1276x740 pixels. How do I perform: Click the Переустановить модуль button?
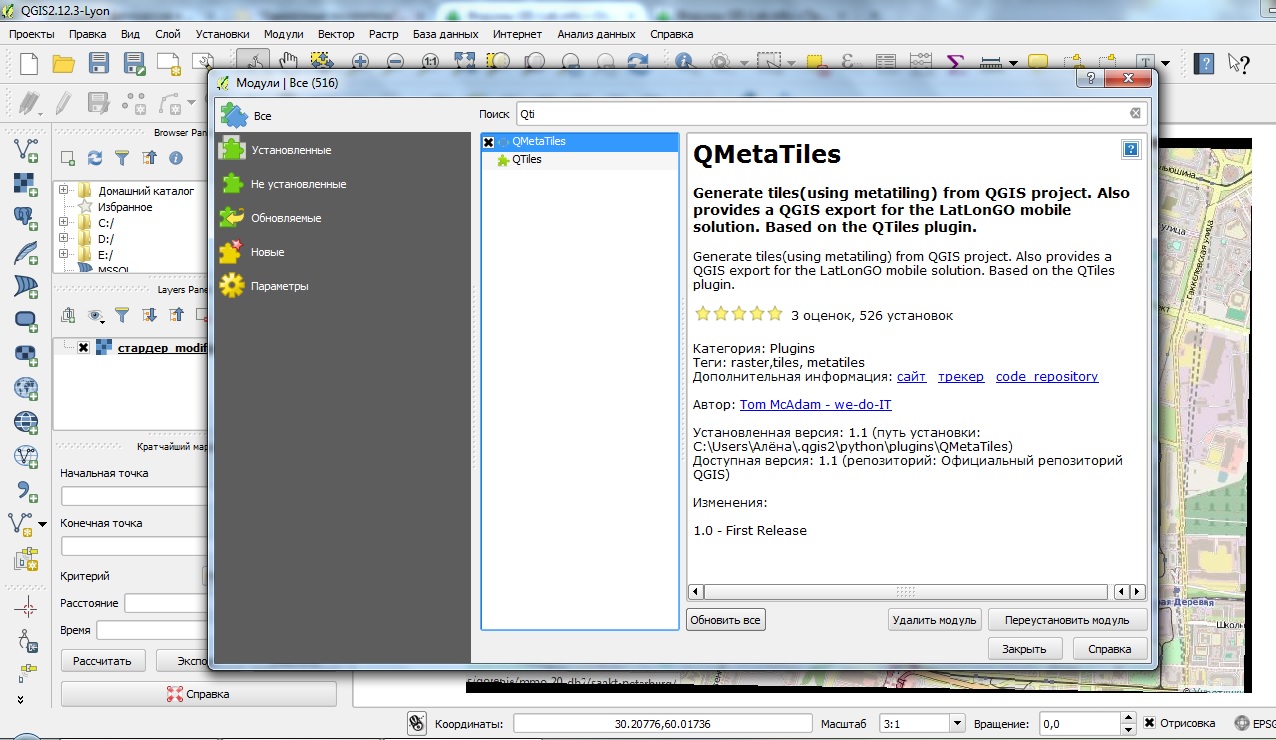pos(1067,620)
